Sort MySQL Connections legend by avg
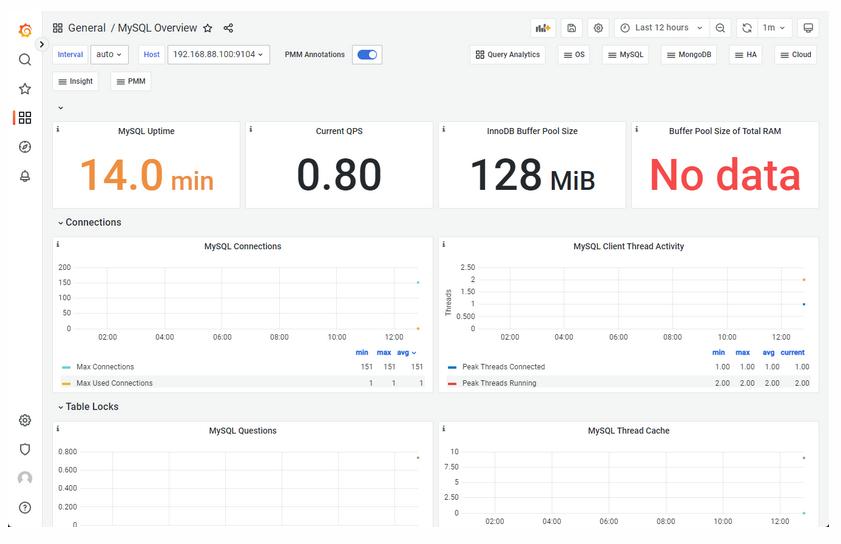This screenshot has height=544, width=841. coord(403,352)
